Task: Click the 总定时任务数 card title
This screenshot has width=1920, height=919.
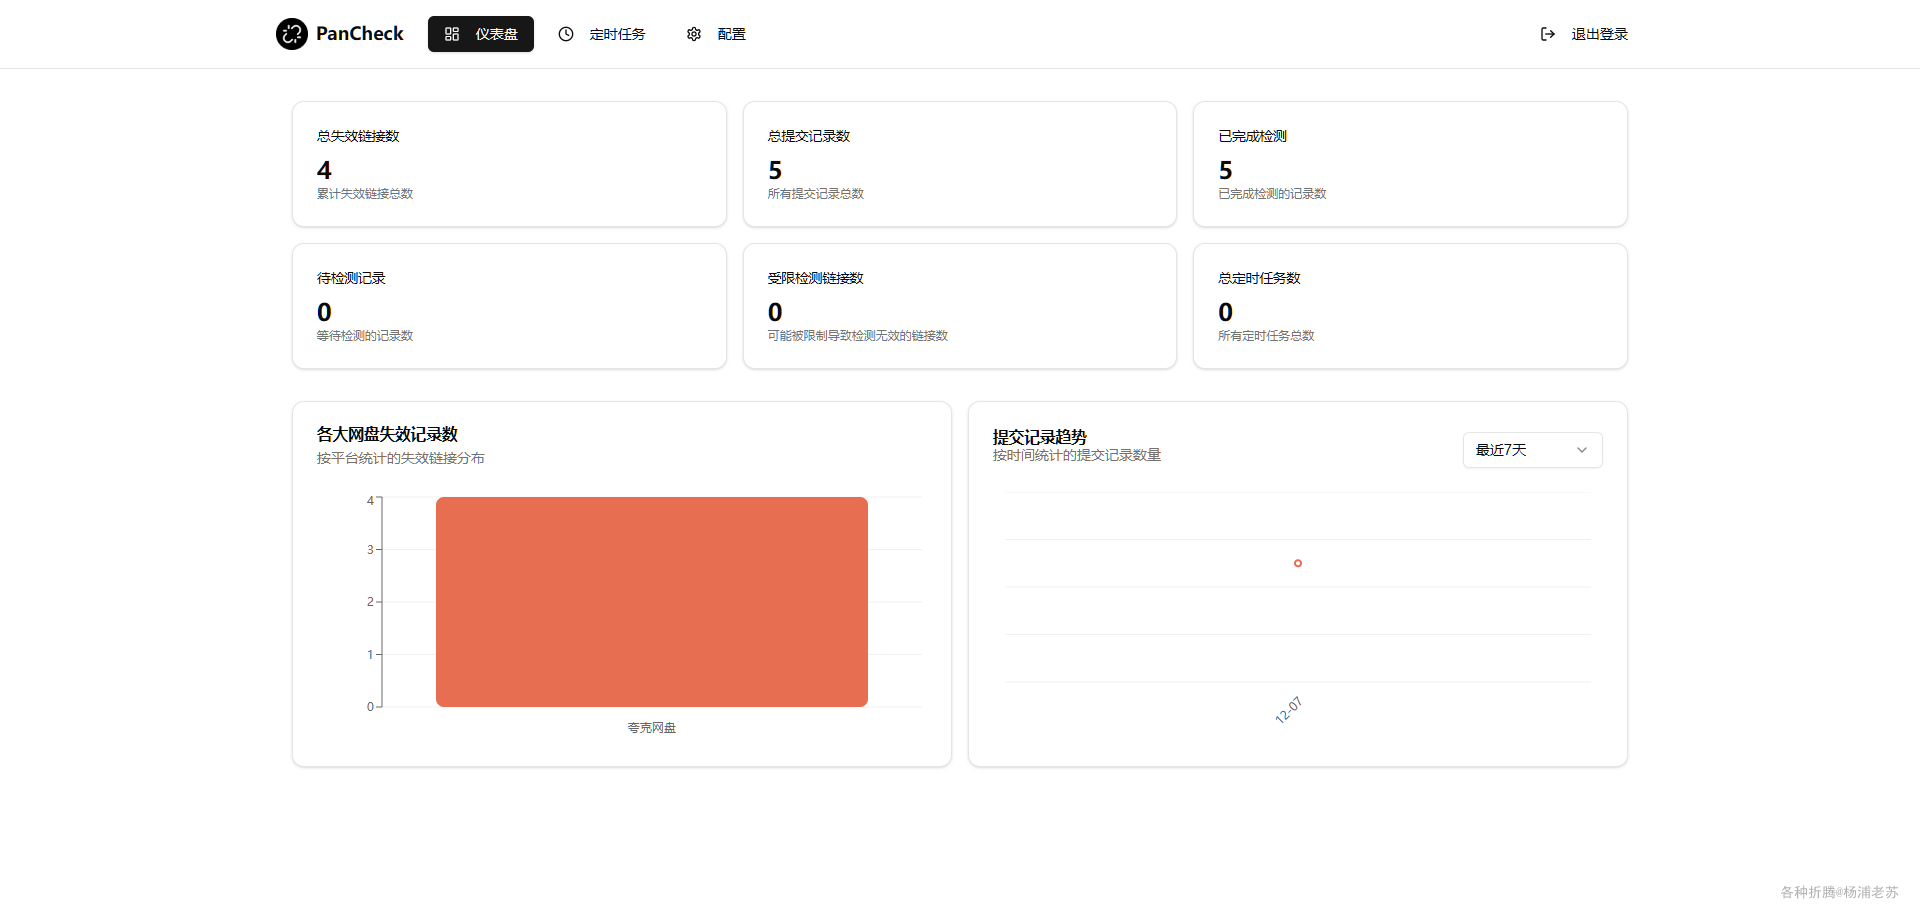Action: click(1259, 278)
